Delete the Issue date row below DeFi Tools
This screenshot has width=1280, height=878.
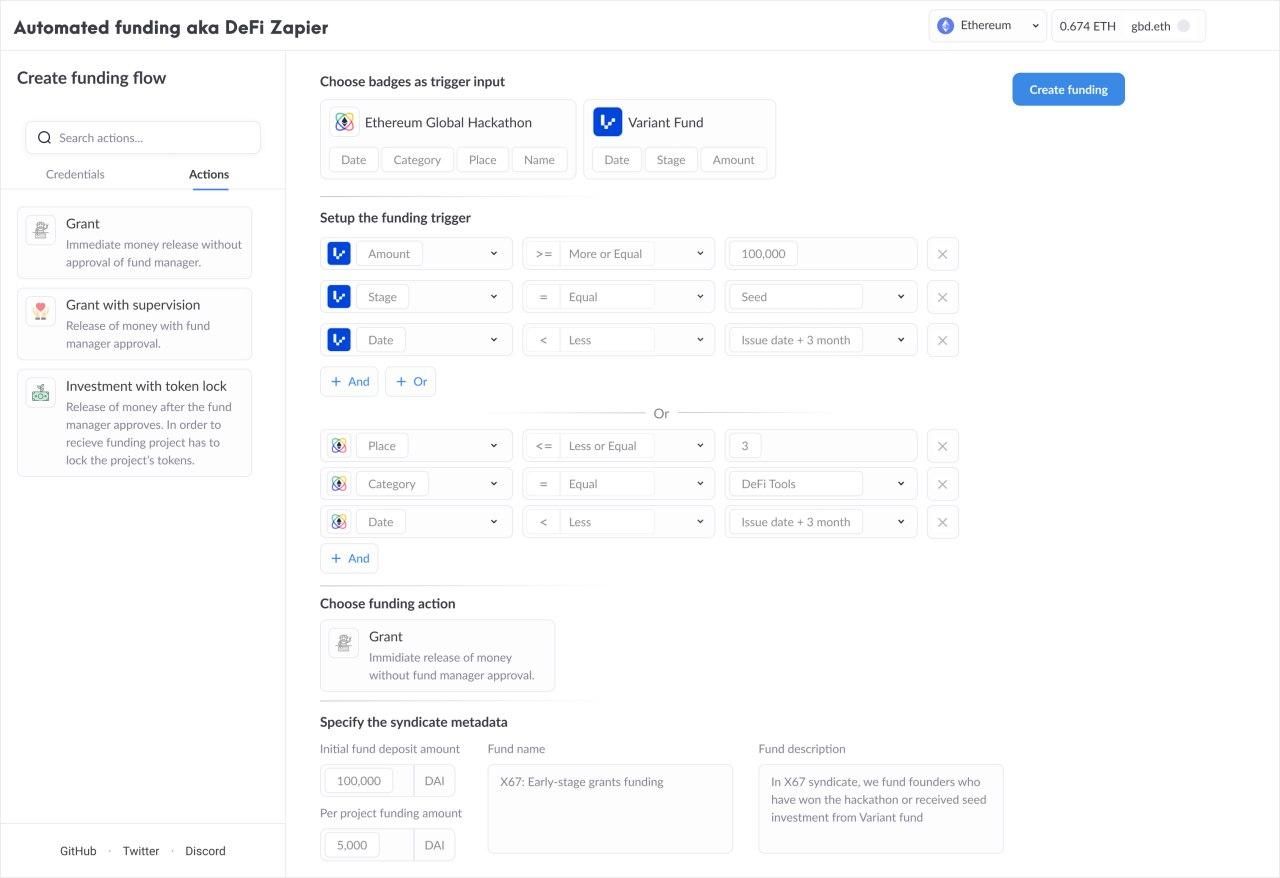pyautogui.click(x=943, y=522)
